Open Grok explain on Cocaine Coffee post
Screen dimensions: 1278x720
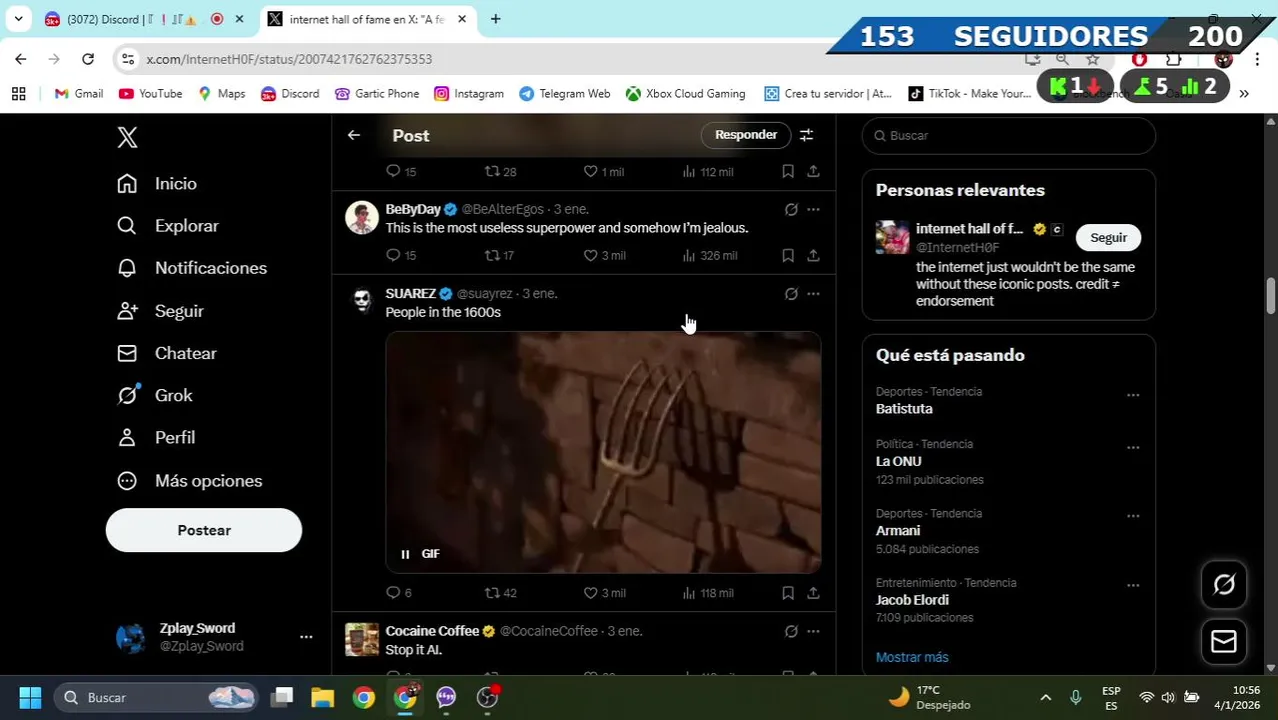(x=791, y=632)
